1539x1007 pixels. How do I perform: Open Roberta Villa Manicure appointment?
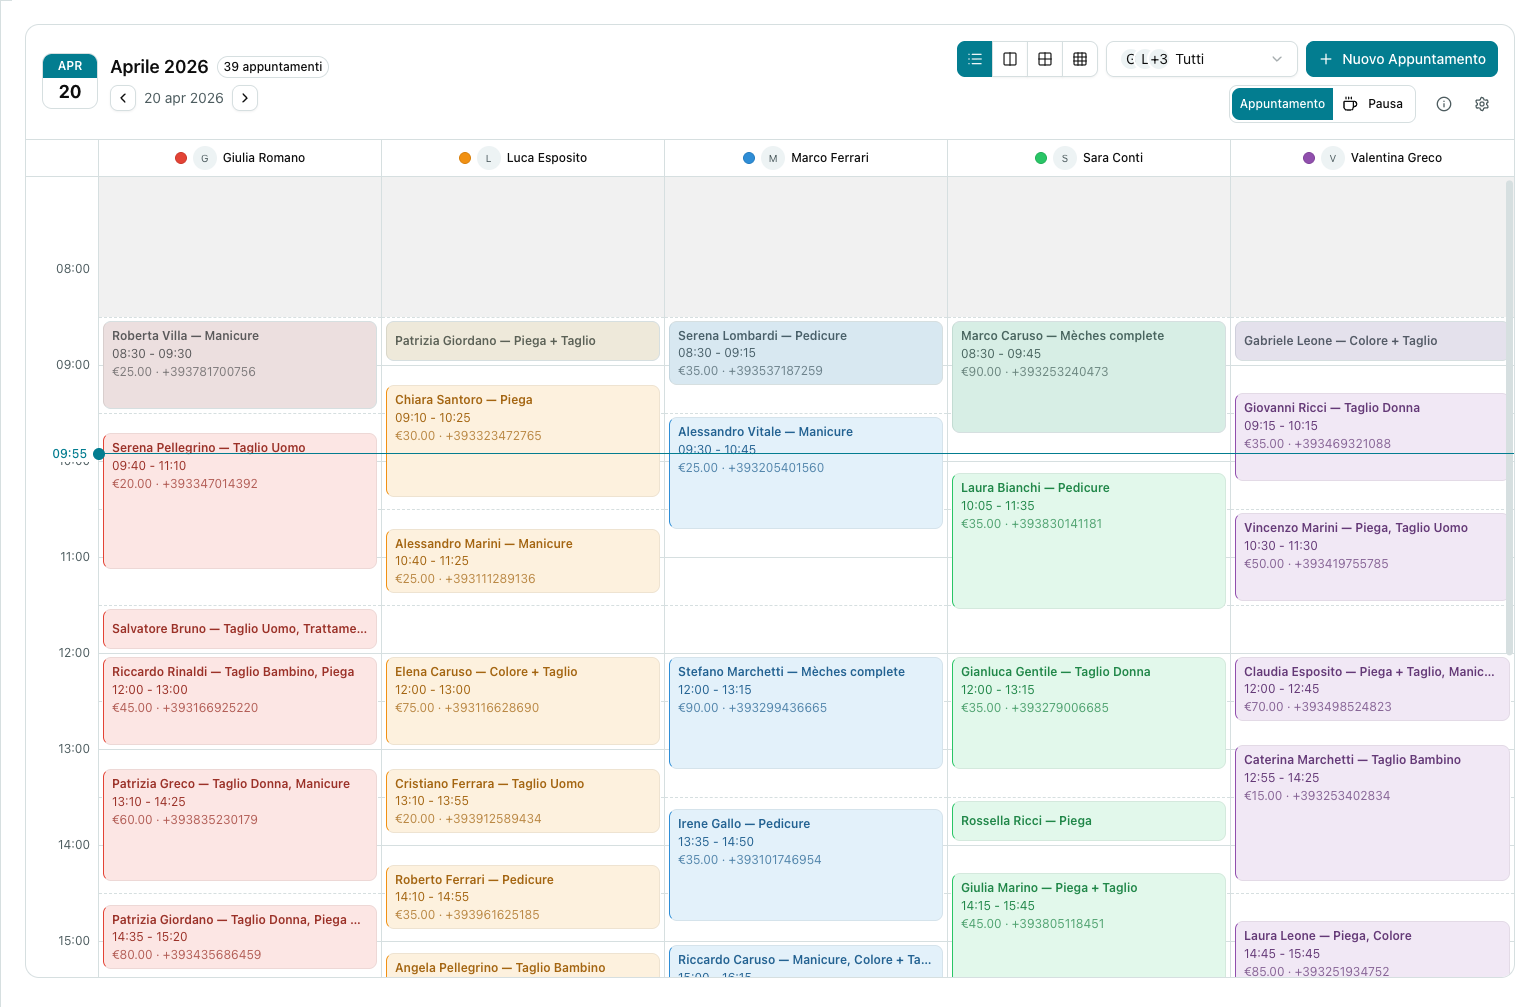pyautogui.click(x=240, y=365)
